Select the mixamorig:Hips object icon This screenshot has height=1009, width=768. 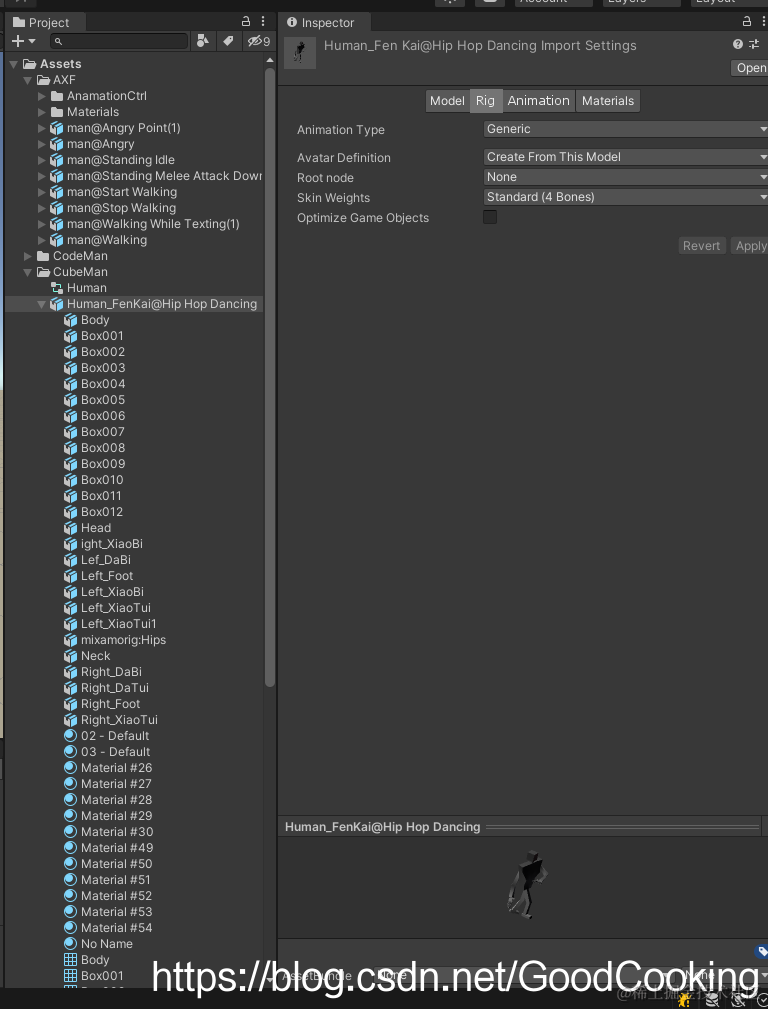pyautogui.click(x=71, y=640)
